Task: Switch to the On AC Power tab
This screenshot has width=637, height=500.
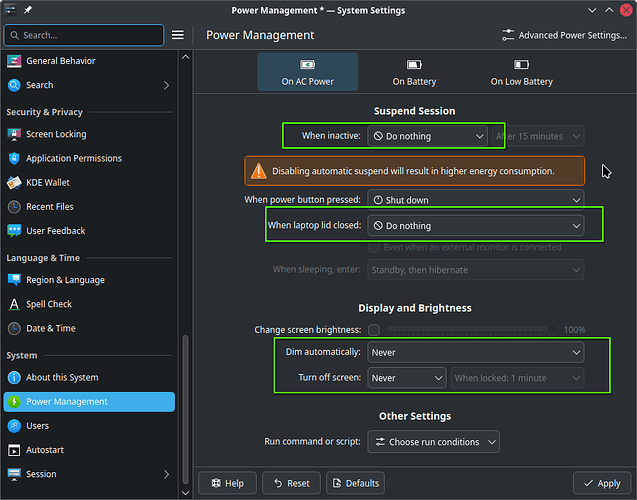Action: coord(308,72)
